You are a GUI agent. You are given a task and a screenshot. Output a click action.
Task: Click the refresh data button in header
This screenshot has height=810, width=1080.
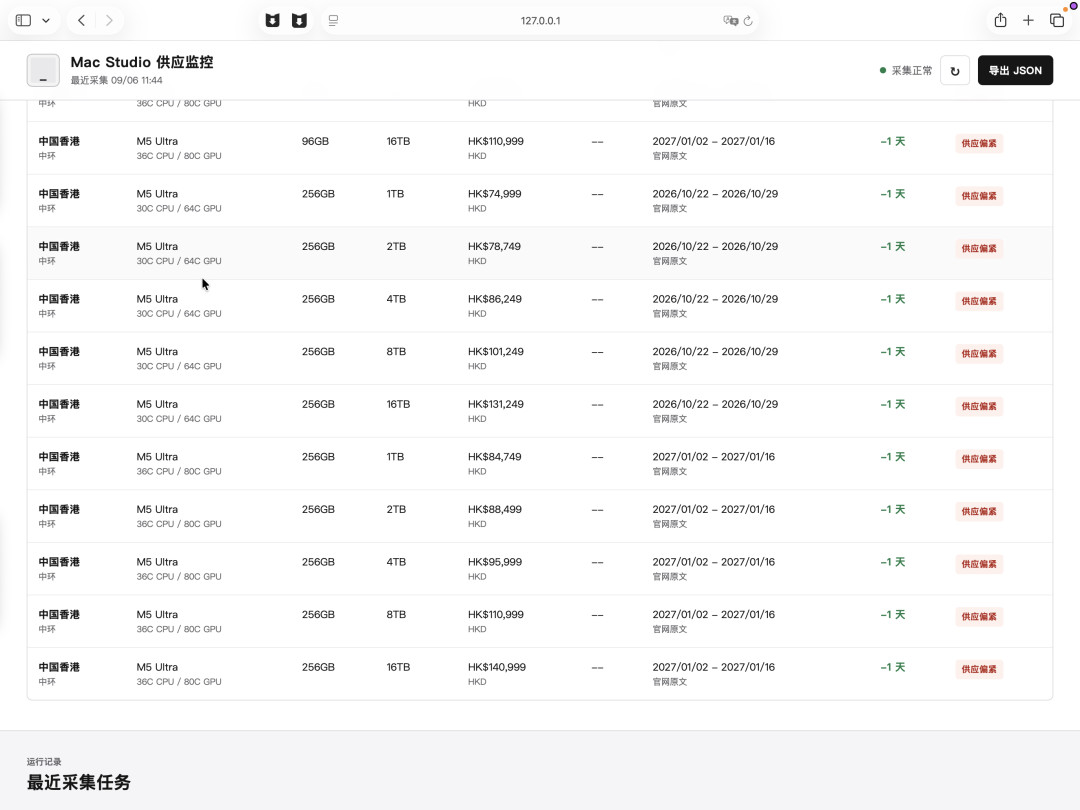955,70
